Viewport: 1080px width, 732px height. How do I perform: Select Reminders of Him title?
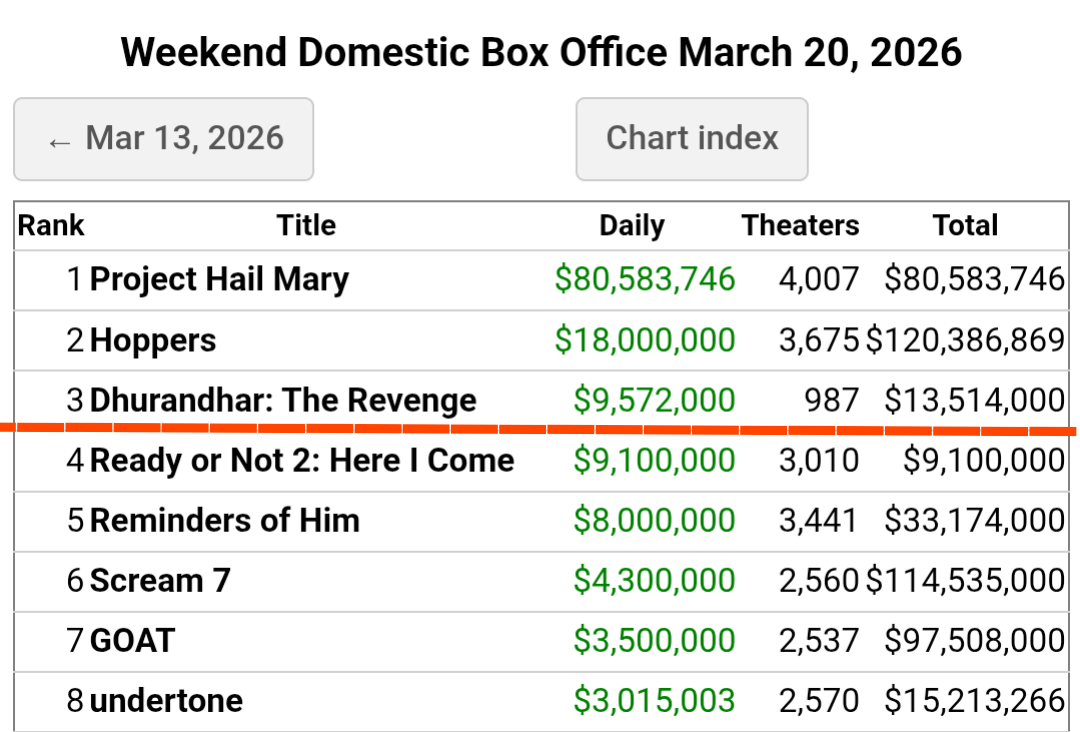[225, 520]
